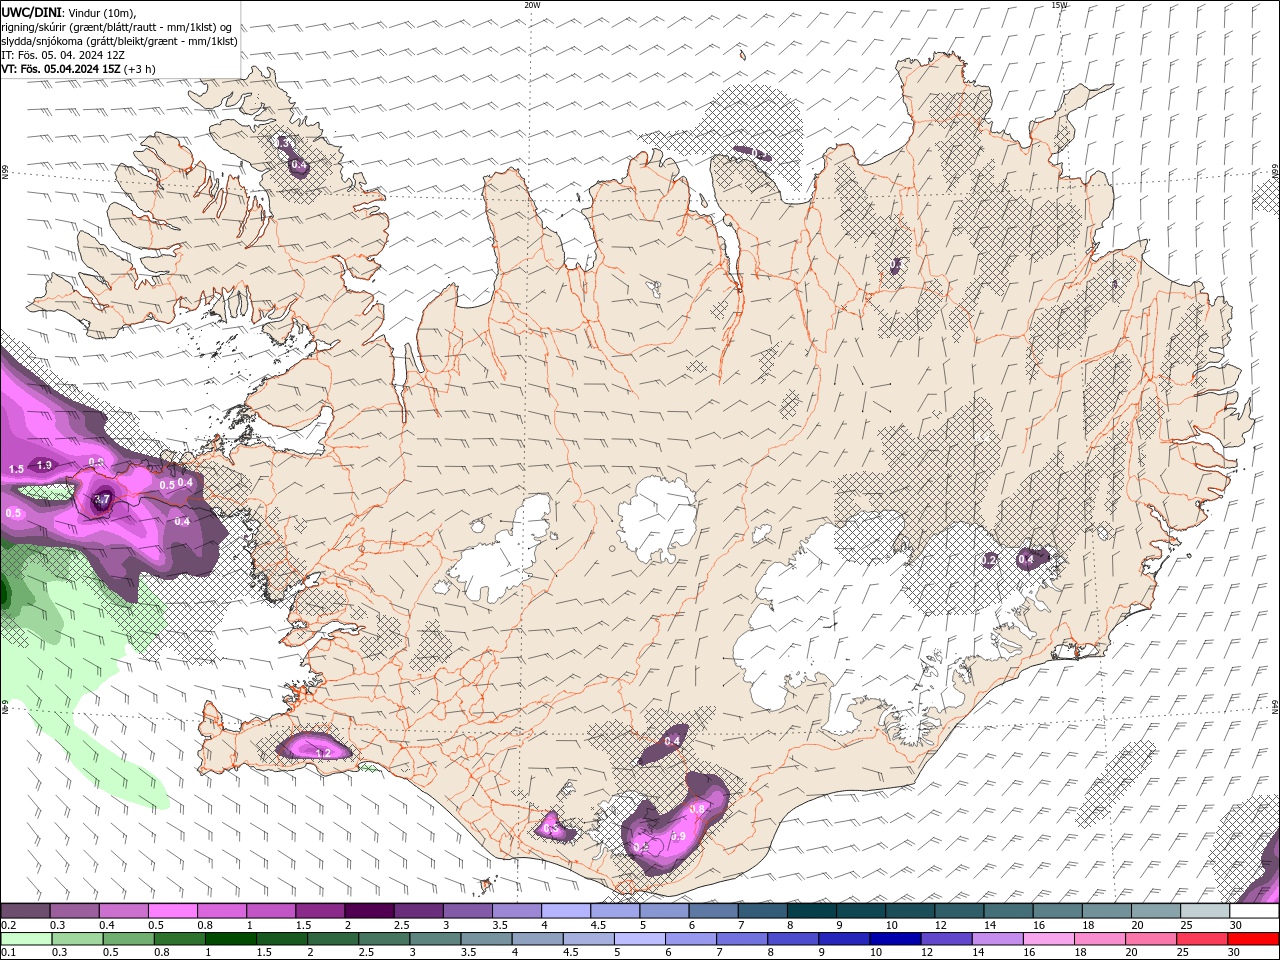
Task: Pick the light pink rain swatch between 16 and 18
Action: click(1049, 939)
